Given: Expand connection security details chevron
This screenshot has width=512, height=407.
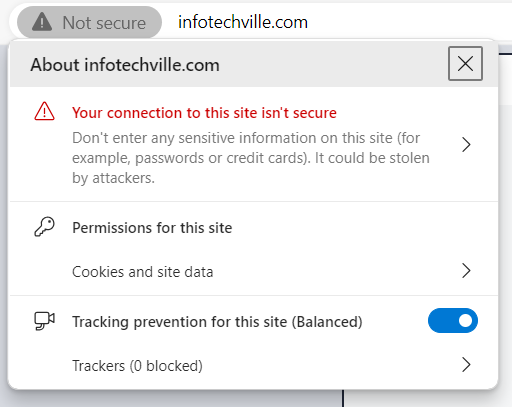Looking at the screenshot, I should [466, 145].
